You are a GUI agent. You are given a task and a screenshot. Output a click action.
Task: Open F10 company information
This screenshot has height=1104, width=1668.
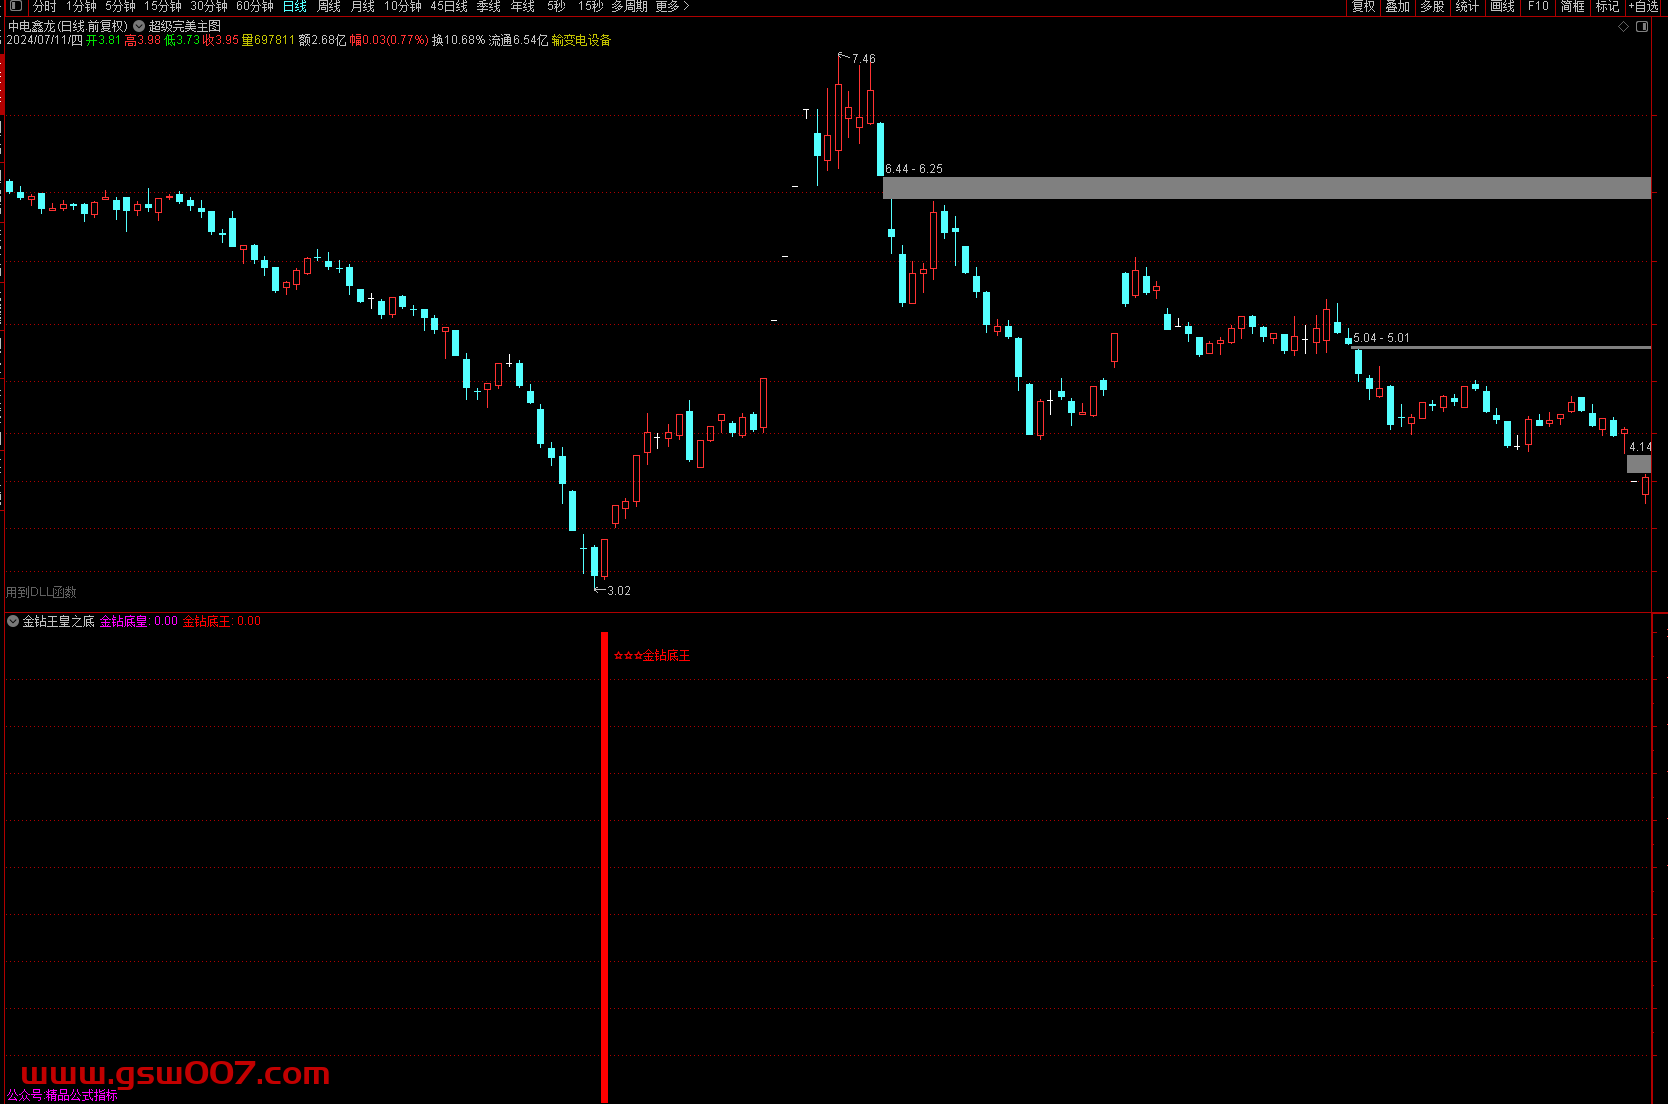(1538, 6)
